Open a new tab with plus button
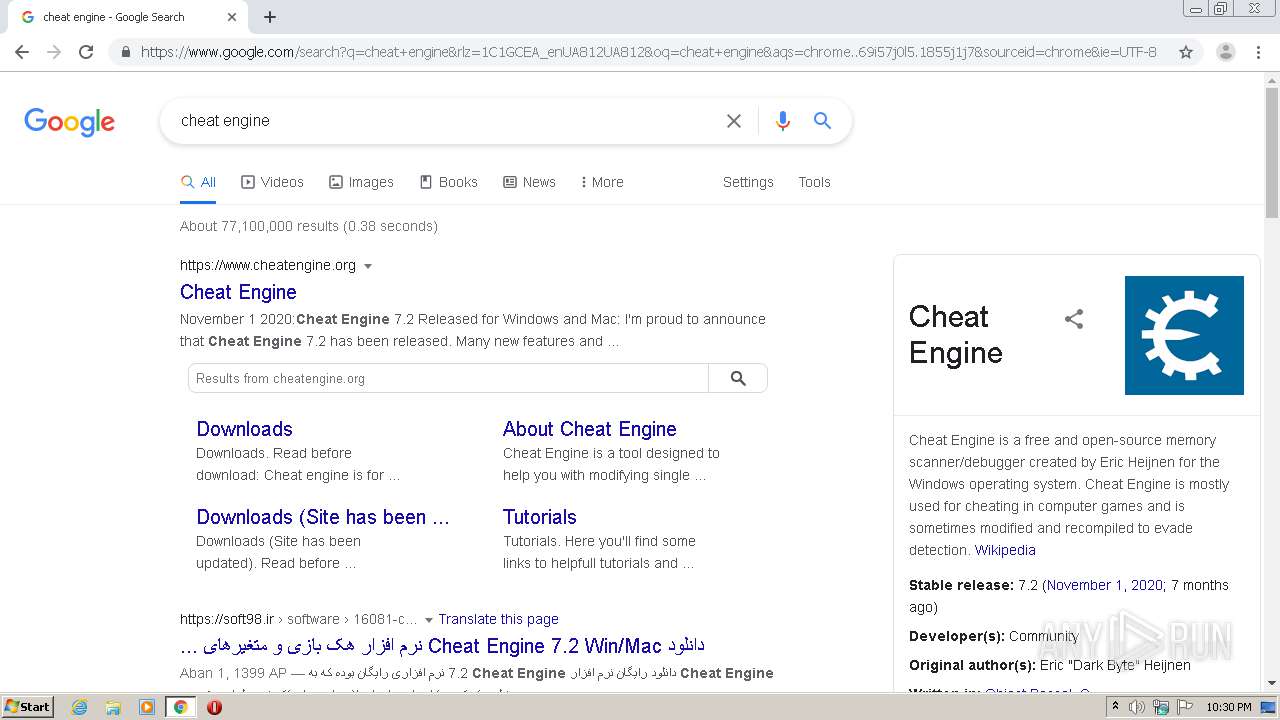The height and width of the screenshot is (720, 1280). pos(270,17)
